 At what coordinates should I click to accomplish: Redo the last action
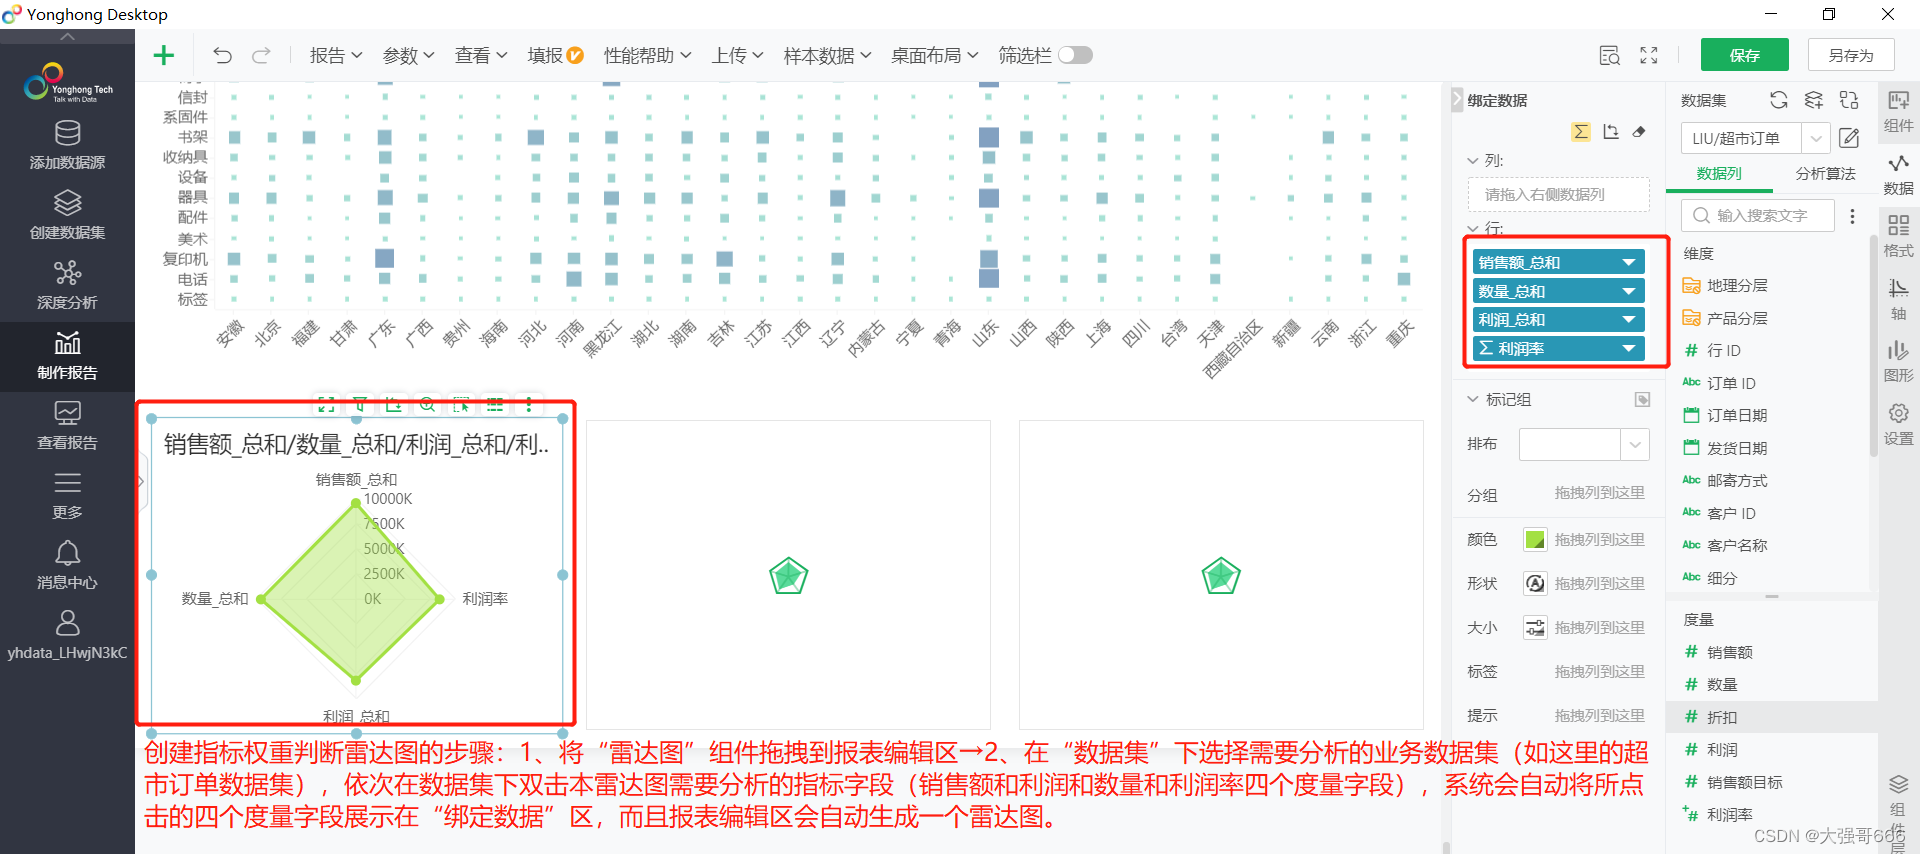(261, 55)
